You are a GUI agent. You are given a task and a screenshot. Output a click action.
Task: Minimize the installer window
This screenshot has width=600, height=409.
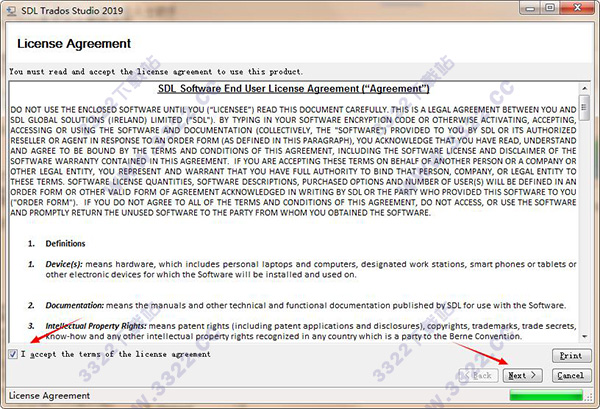(x=530, y=8)
